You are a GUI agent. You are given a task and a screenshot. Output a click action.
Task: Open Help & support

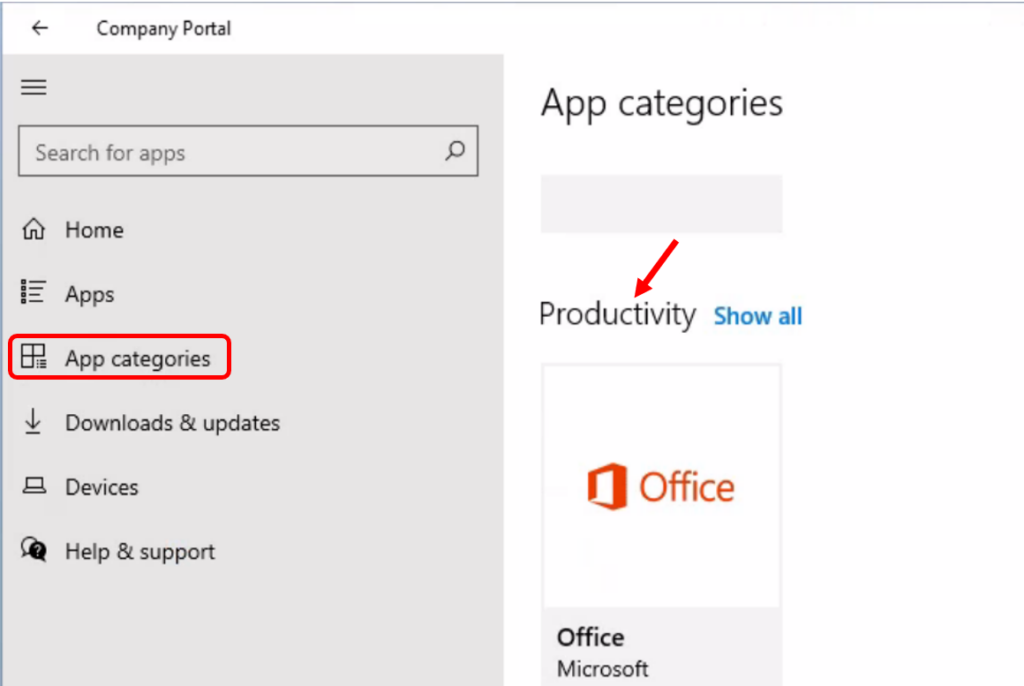(140, 552)
